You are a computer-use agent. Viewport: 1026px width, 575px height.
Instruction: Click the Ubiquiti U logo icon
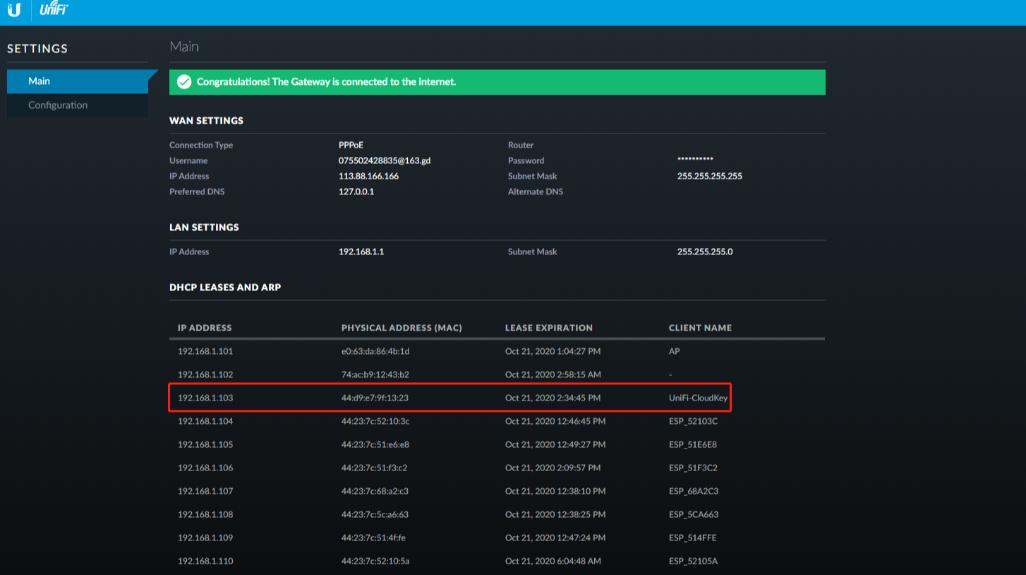click(14, 10)
